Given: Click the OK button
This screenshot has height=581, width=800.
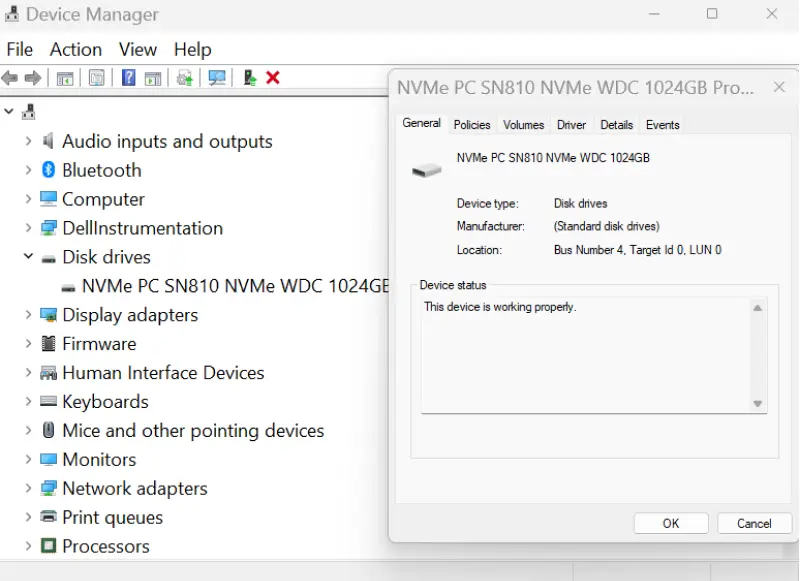Looking at the screenshot, I should click(x=670, y=523).
